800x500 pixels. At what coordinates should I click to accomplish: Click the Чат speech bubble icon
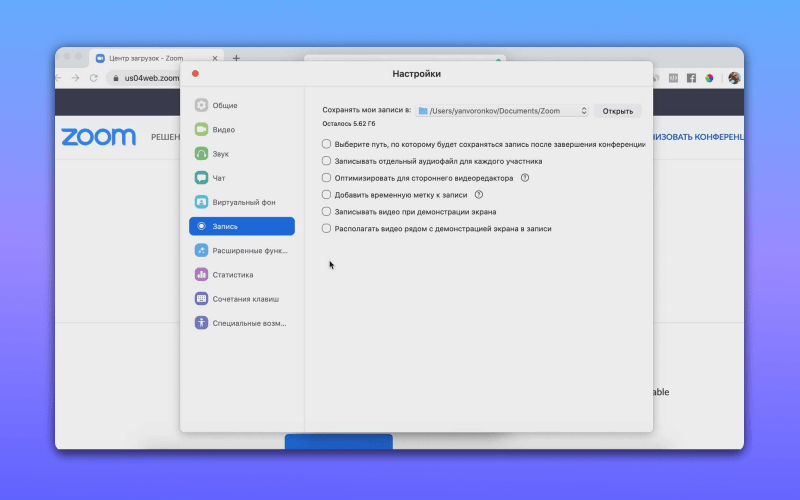pos(201,178)
